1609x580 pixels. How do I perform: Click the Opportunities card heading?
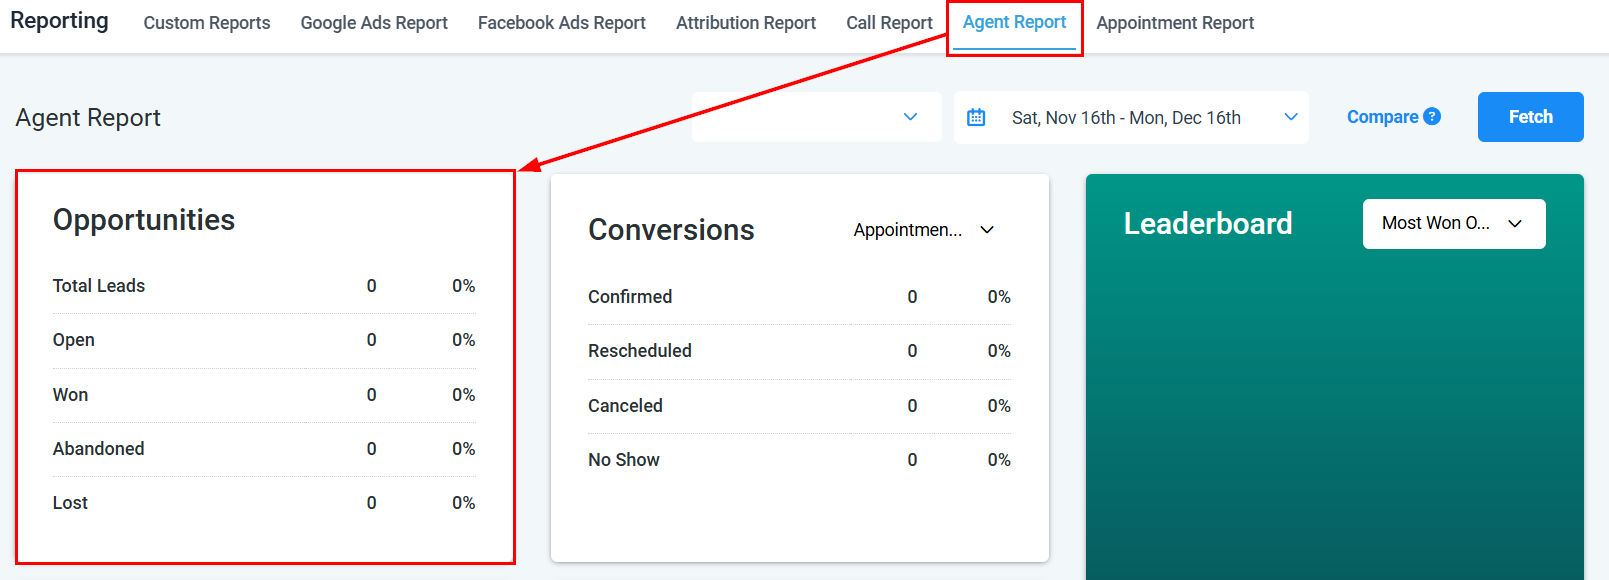pos(144,220)
